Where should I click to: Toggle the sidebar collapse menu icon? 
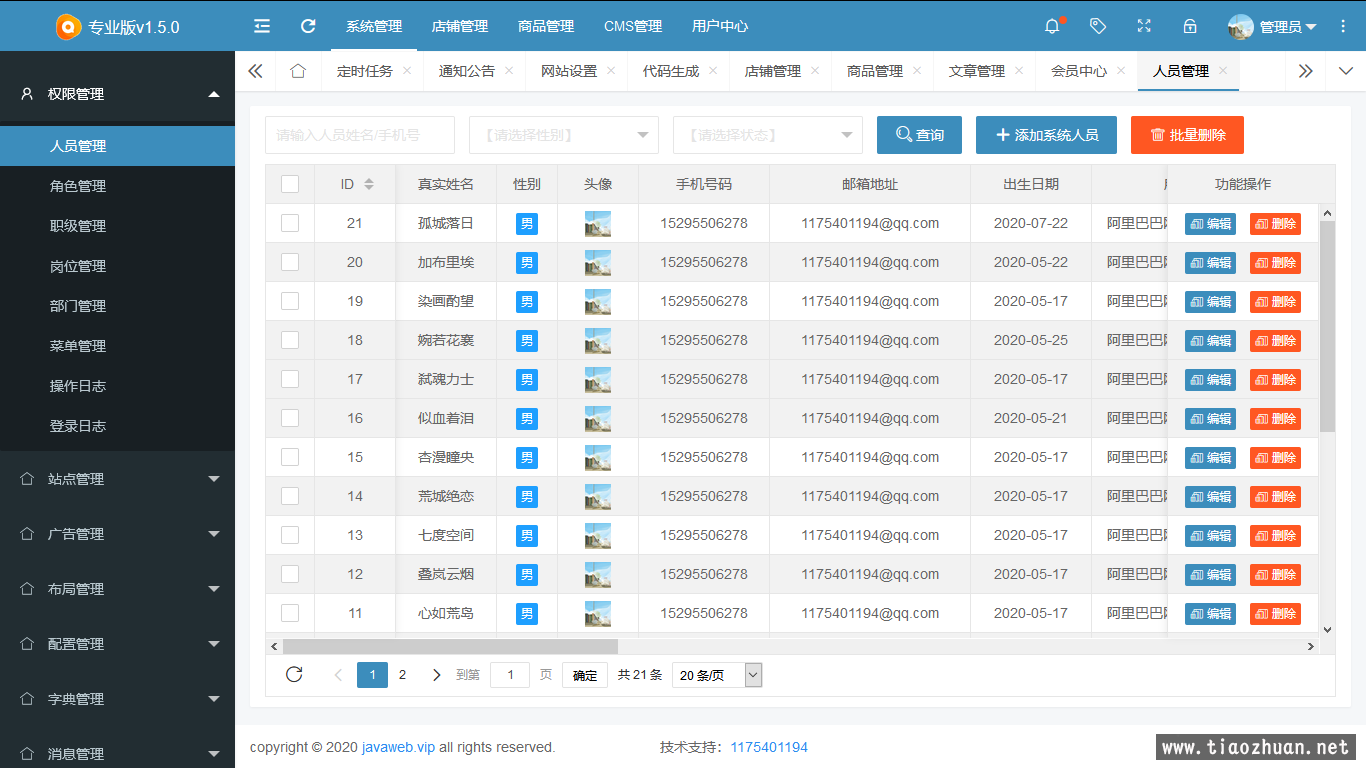[x=262, y=26]
